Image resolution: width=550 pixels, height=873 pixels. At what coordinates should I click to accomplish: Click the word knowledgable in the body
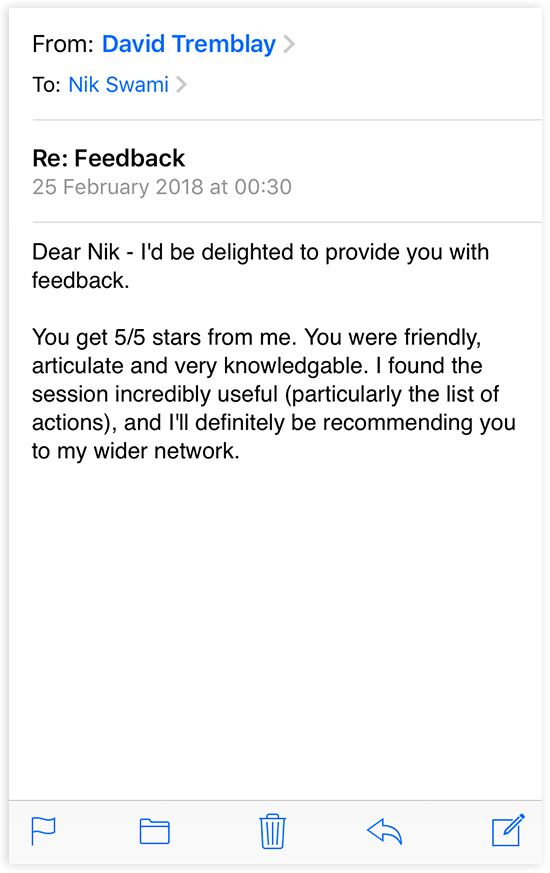[296, 366]
